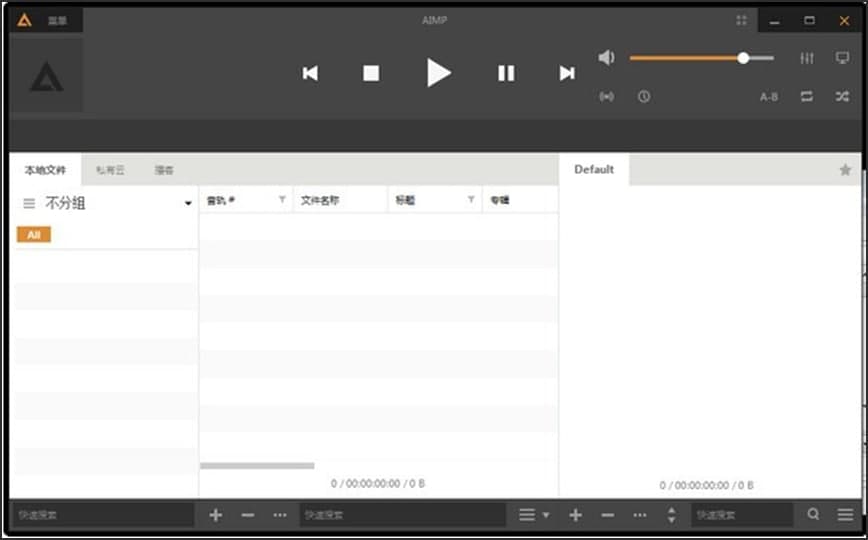Toggle repeat playback mode
868x540 pixels.
807,97
